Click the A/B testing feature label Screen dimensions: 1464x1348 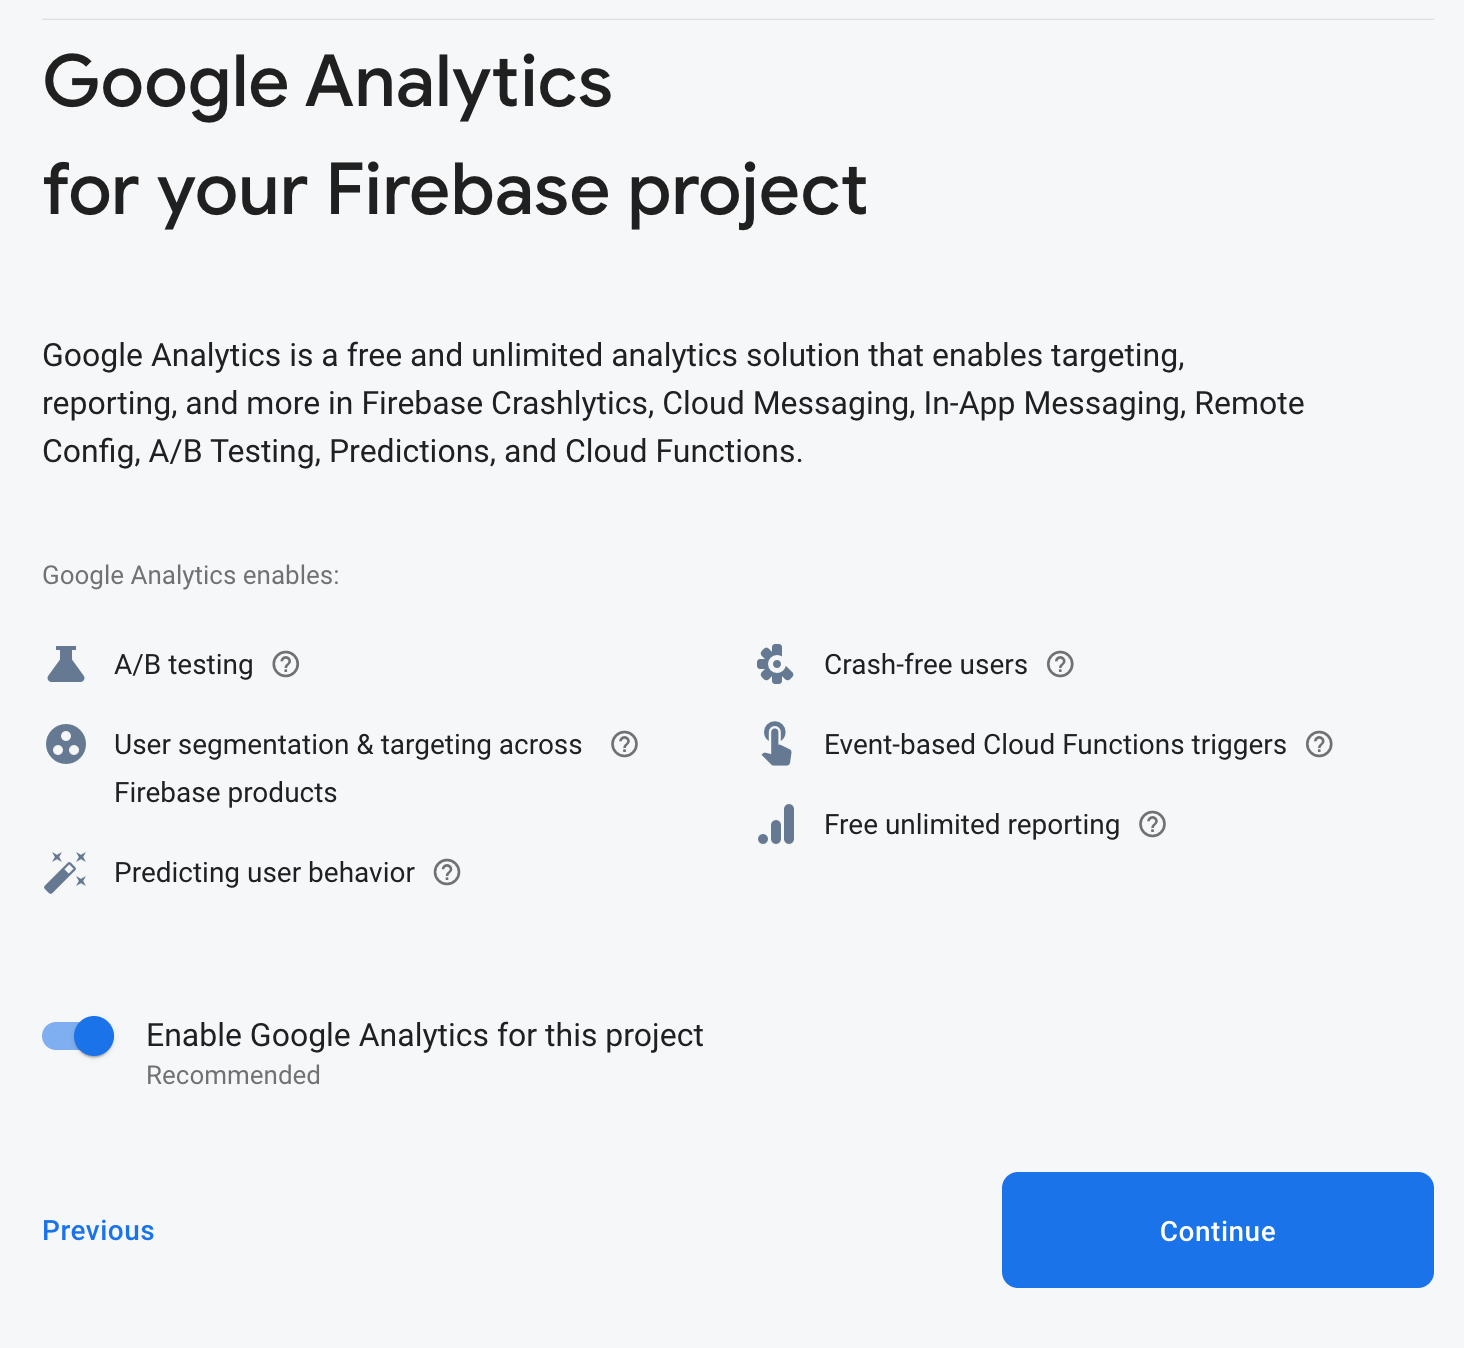coord(184,664)
